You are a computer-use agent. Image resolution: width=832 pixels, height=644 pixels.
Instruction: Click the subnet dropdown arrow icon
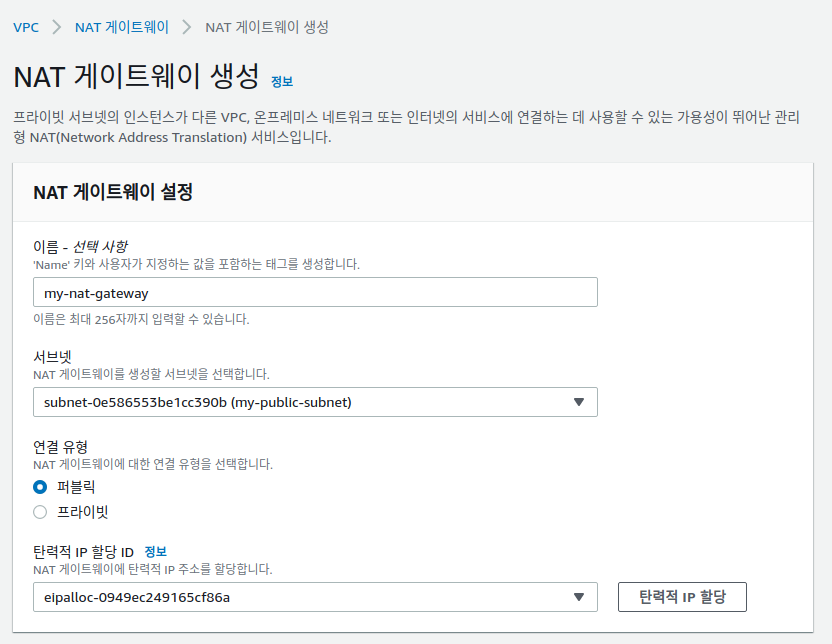[x=579, y=402]
